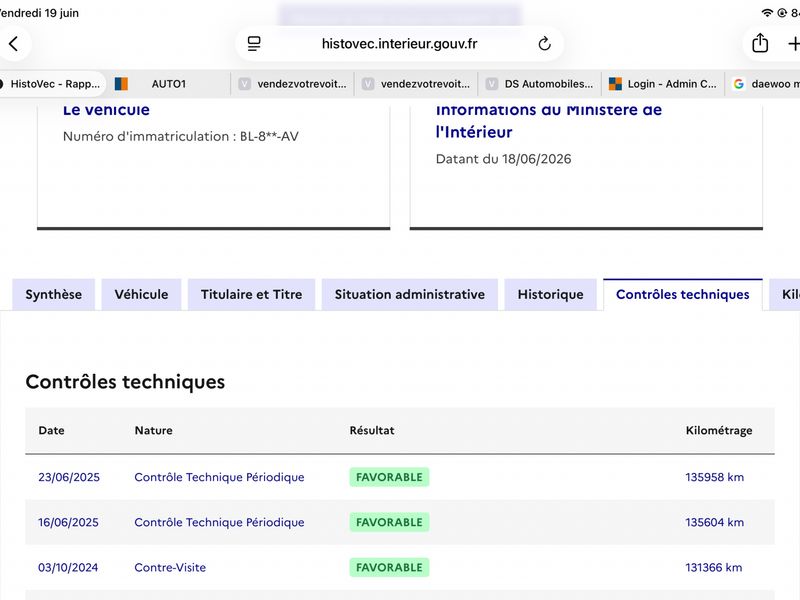Click the Contre-Visite nature cell

tap(170, 567)
